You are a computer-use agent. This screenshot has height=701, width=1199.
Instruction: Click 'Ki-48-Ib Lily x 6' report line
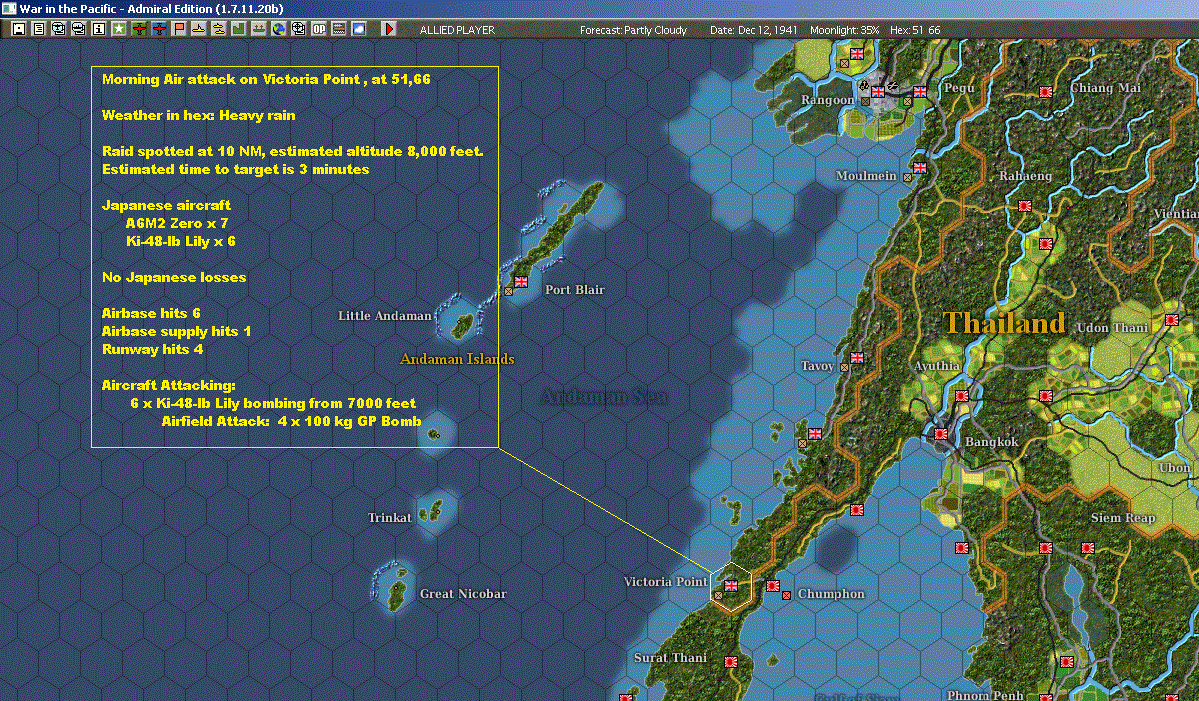(x=180, y=241)
